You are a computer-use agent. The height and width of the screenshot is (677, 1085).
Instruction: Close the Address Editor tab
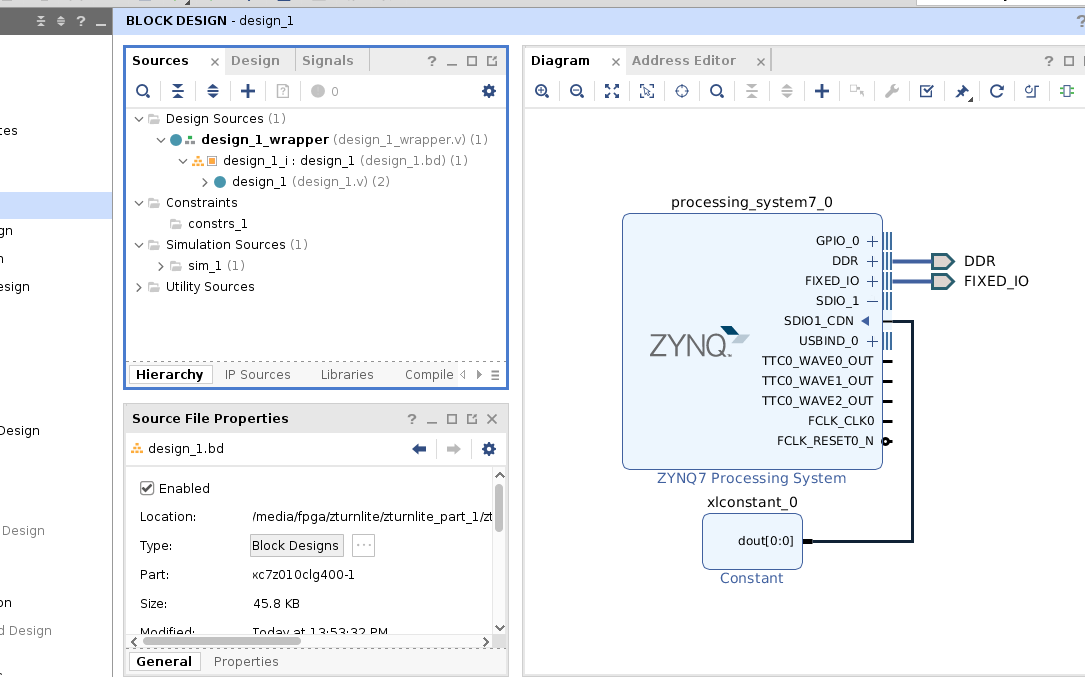760,62
